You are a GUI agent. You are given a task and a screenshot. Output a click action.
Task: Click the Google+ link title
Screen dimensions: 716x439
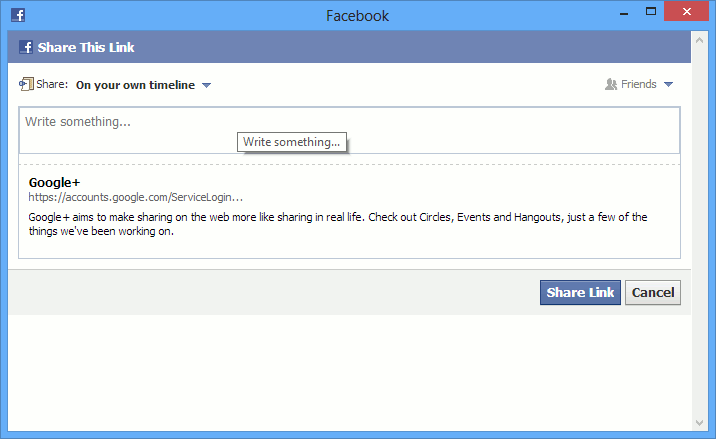54,183
